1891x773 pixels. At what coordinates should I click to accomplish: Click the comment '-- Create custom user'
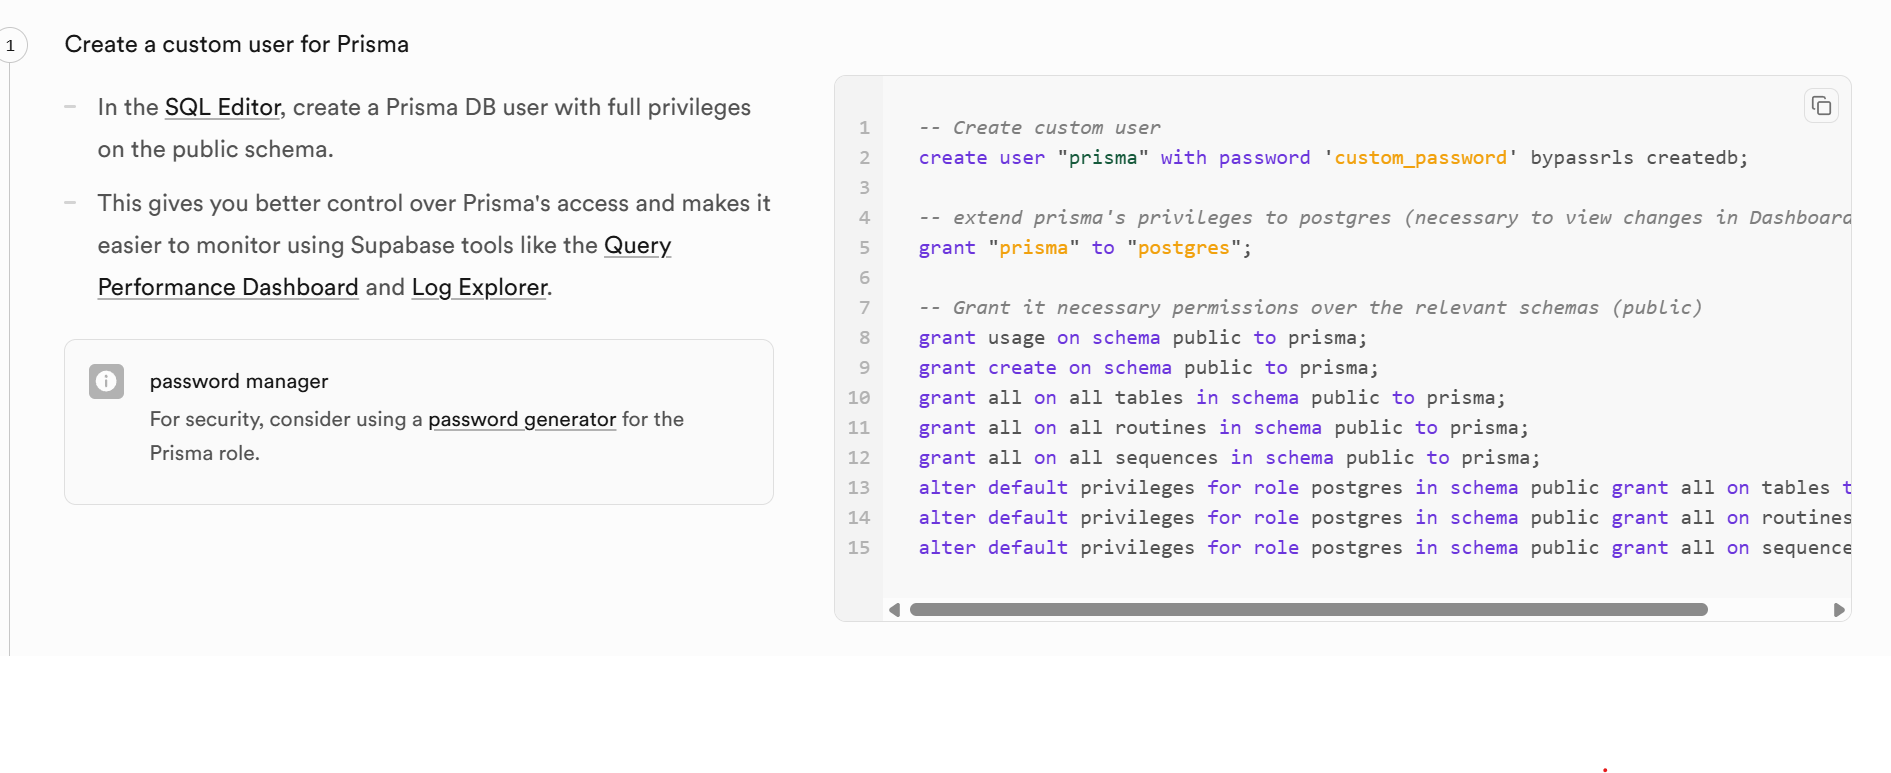click(x=1040, y=128)
